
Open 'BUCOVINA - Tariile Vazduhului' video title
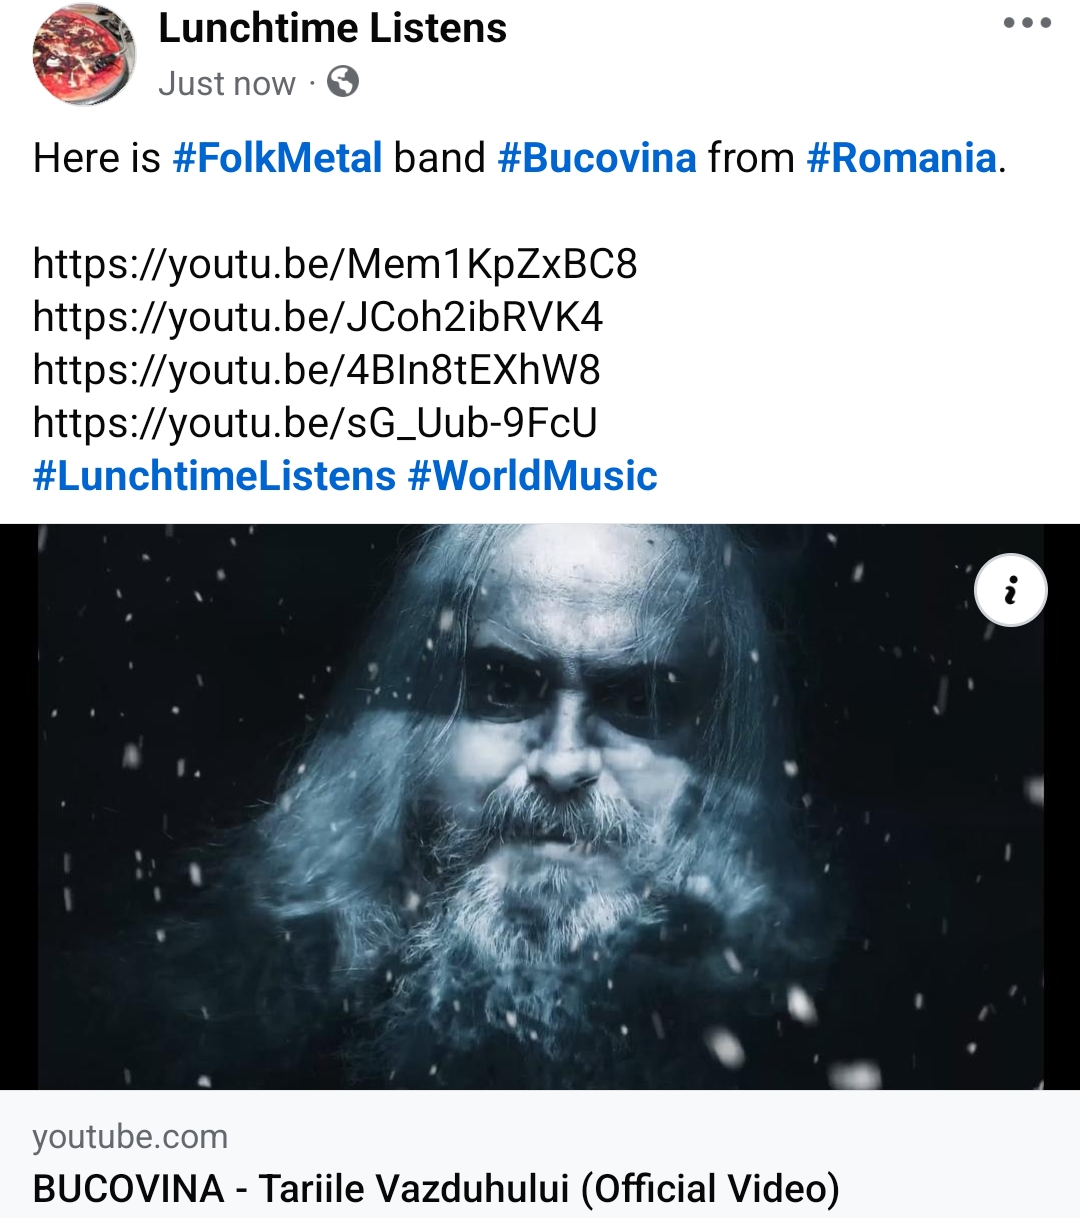436,1189
